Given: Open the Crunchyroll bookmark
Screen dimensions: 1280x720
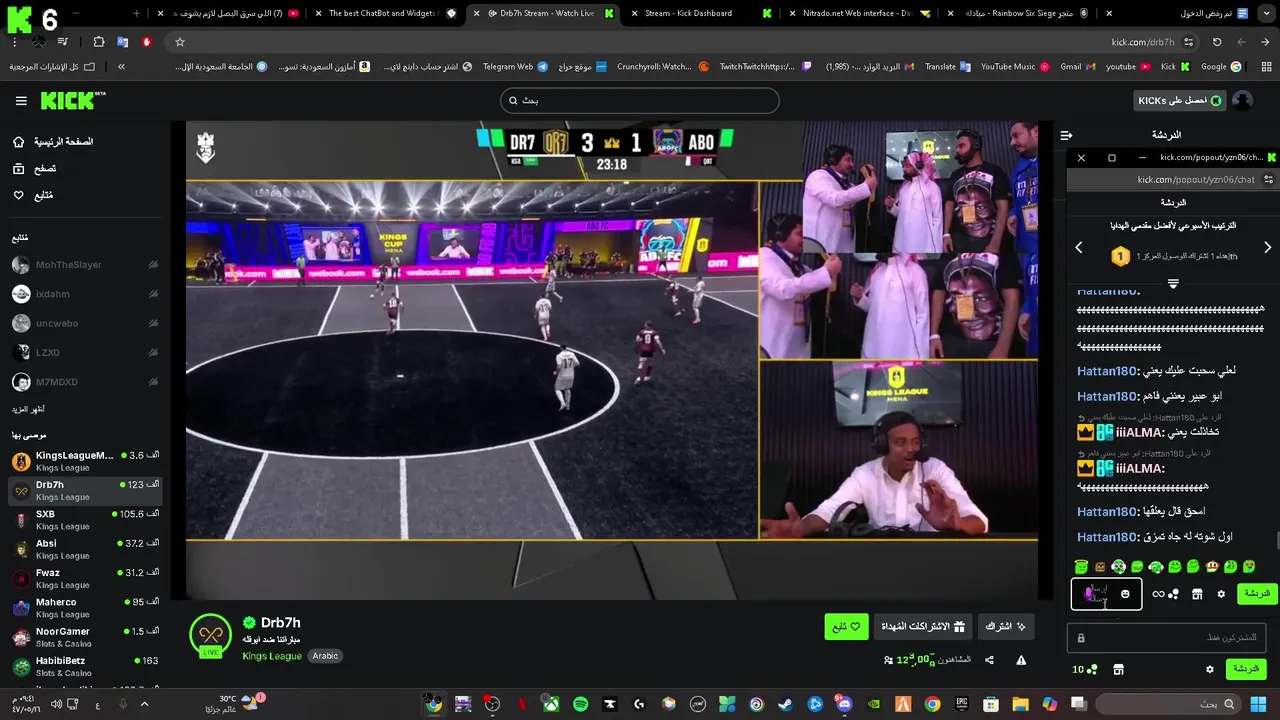Looking at the screenshot, I should pos(663,67).
